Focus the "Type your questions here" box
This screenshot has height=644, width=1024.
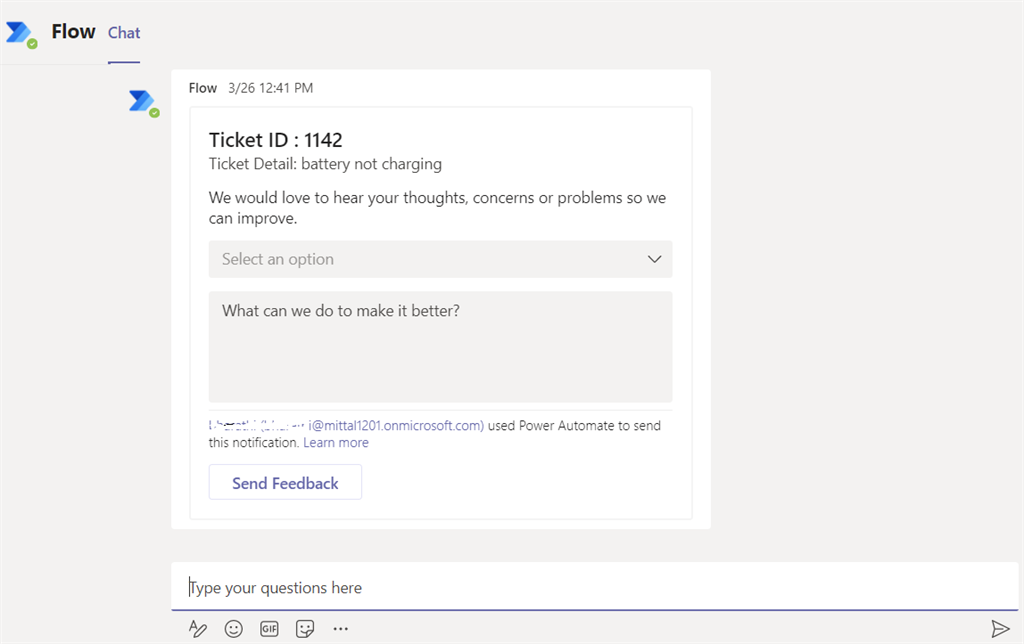click(590, 587)
